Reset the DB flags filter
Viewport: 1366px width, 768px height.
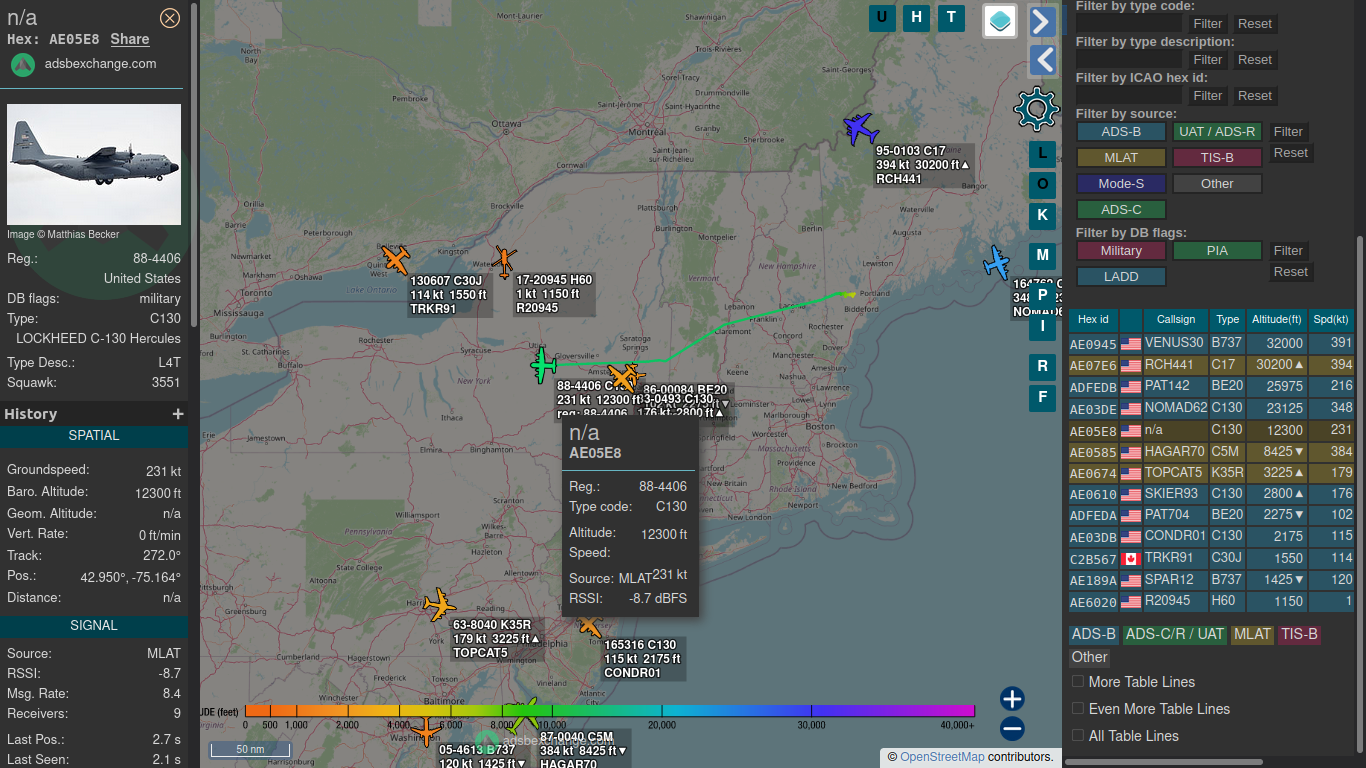click(x=1290, y=272)
